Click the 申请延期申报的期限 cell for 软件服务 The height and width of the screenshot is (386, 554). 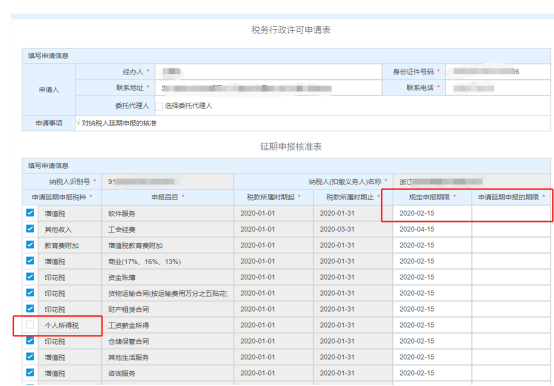[x=511, y=213]
